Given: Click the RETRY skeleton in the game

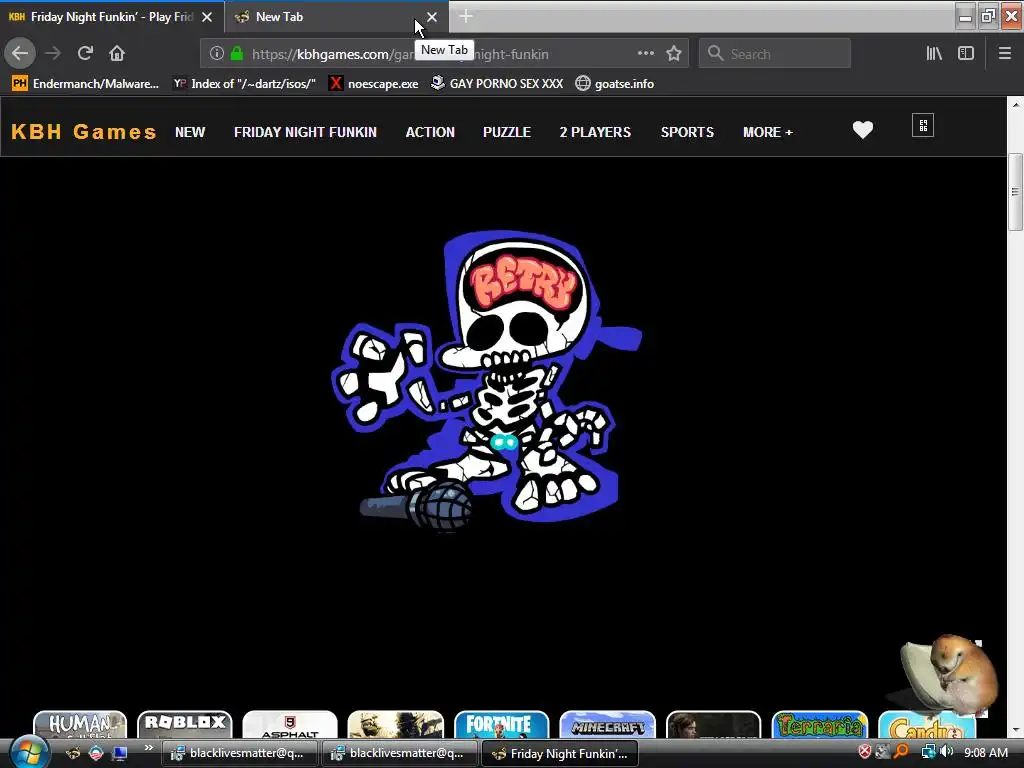Looking at the screenshot, I should [487, 381].
